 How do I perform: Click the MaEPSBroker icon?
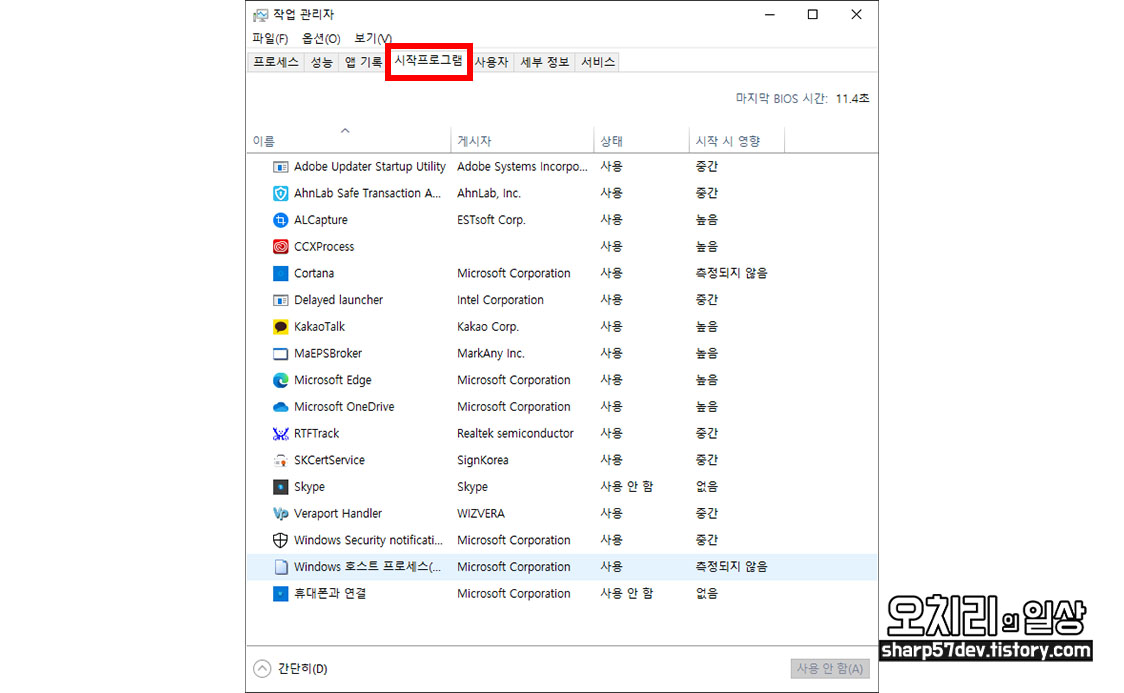click(x=280, y=353)
